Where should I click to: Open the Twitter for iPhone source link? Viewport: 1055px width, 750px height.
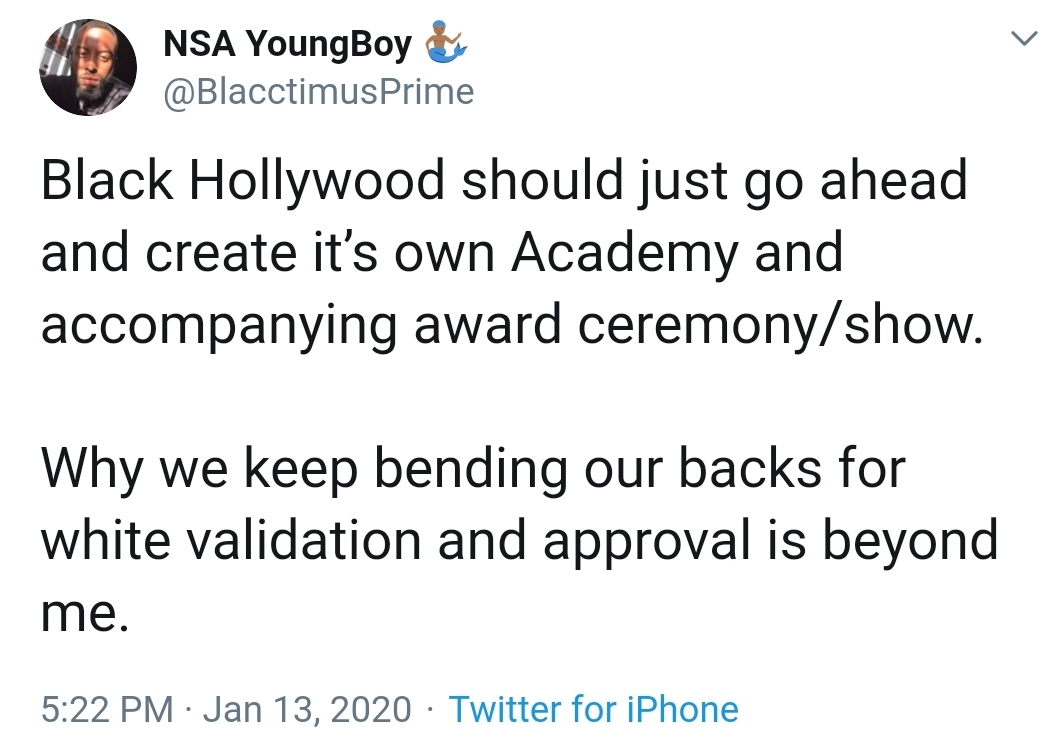pos(593,710)
